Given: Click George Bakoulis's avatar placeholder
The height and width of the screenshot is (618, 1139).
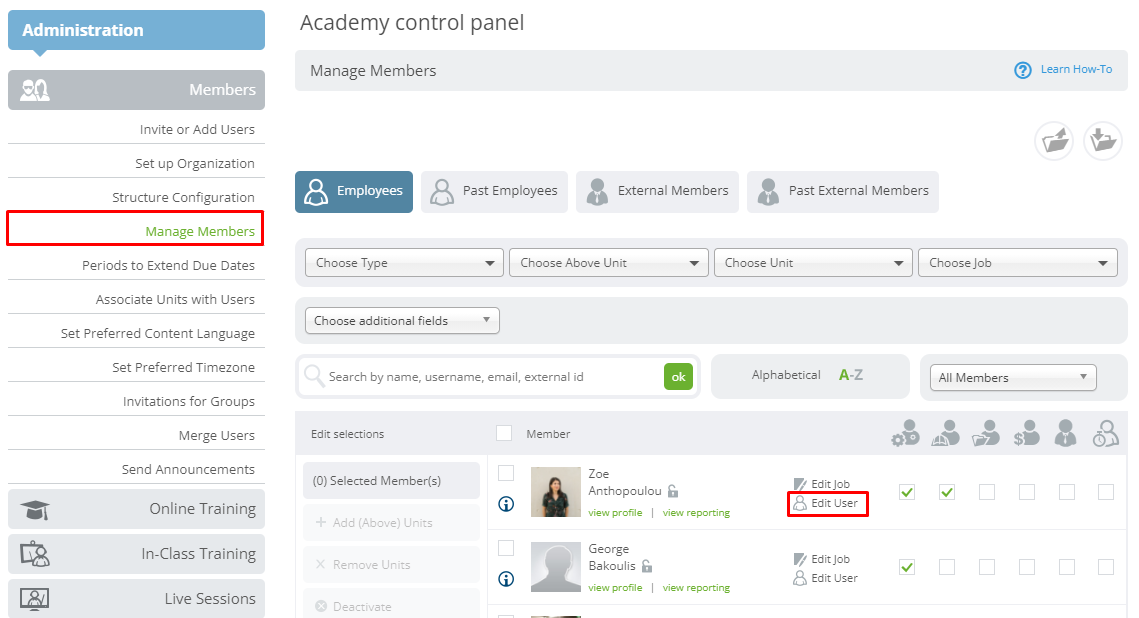Looking at the screenshot, I should [556, 566].
